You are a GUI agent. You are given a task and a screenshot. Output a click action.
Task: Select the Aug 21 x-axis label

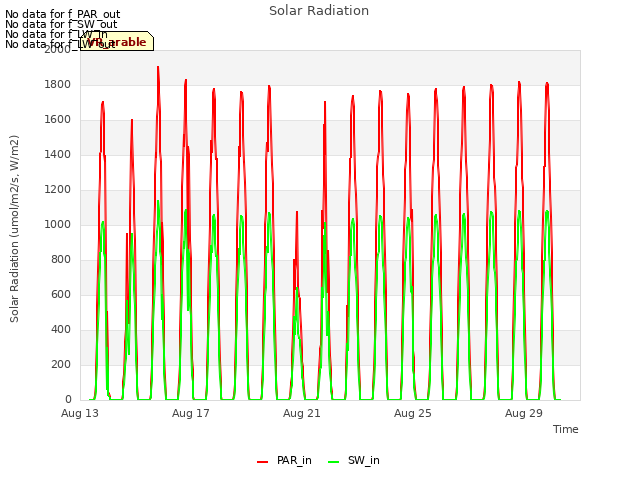point(302,413)
